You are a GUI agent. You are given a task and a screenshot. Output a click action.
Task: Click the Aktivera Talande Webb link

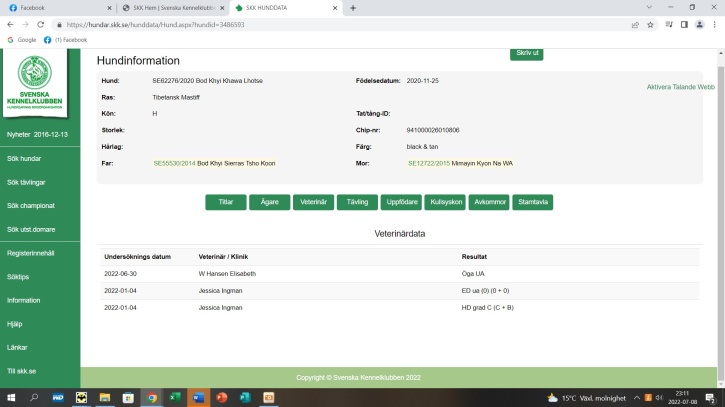pyautogui.click(x=680, y=87)
